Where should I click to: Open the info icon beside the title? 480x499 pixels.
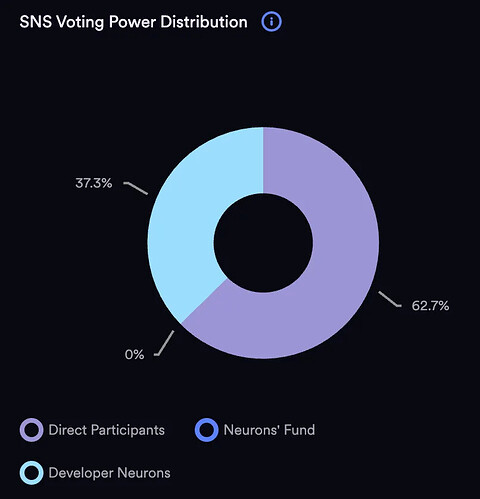click(x=271, y=22)
